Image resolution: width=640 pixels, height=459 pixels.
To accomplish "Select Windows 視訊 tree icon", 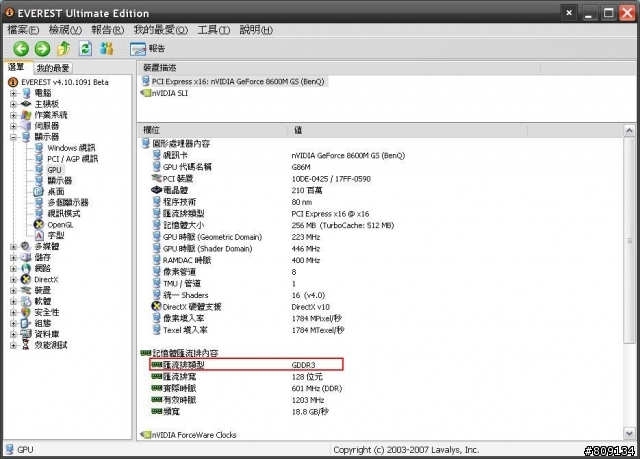I will tap(39, 148).
